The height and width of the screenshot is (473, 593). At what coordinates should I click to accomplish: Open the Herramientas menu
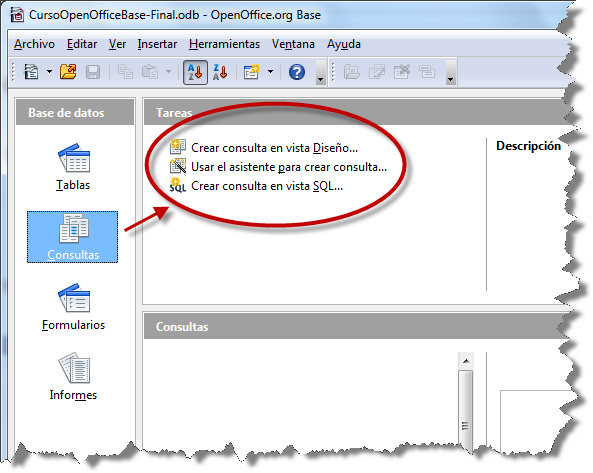pyautogui.click(x=224, y=44)
